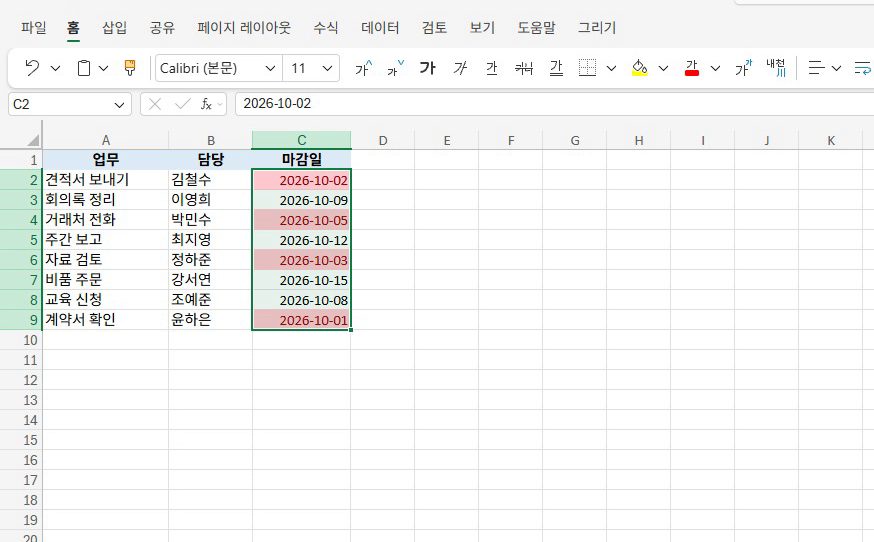Toggle strikethrough formatting

click(524, 68)
